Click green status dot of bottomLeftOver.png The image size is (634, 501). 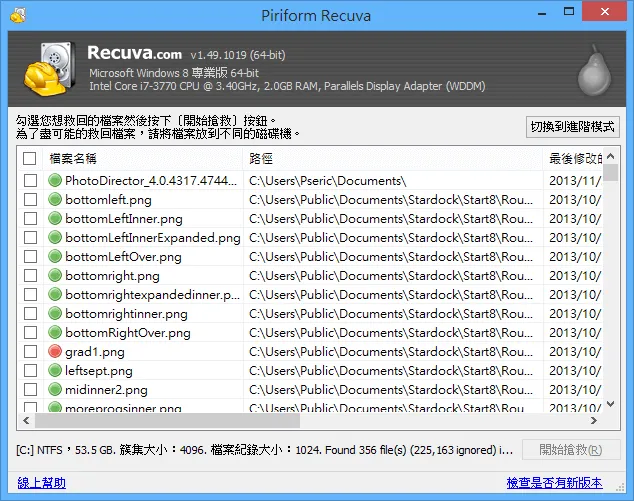coord(55,256)
